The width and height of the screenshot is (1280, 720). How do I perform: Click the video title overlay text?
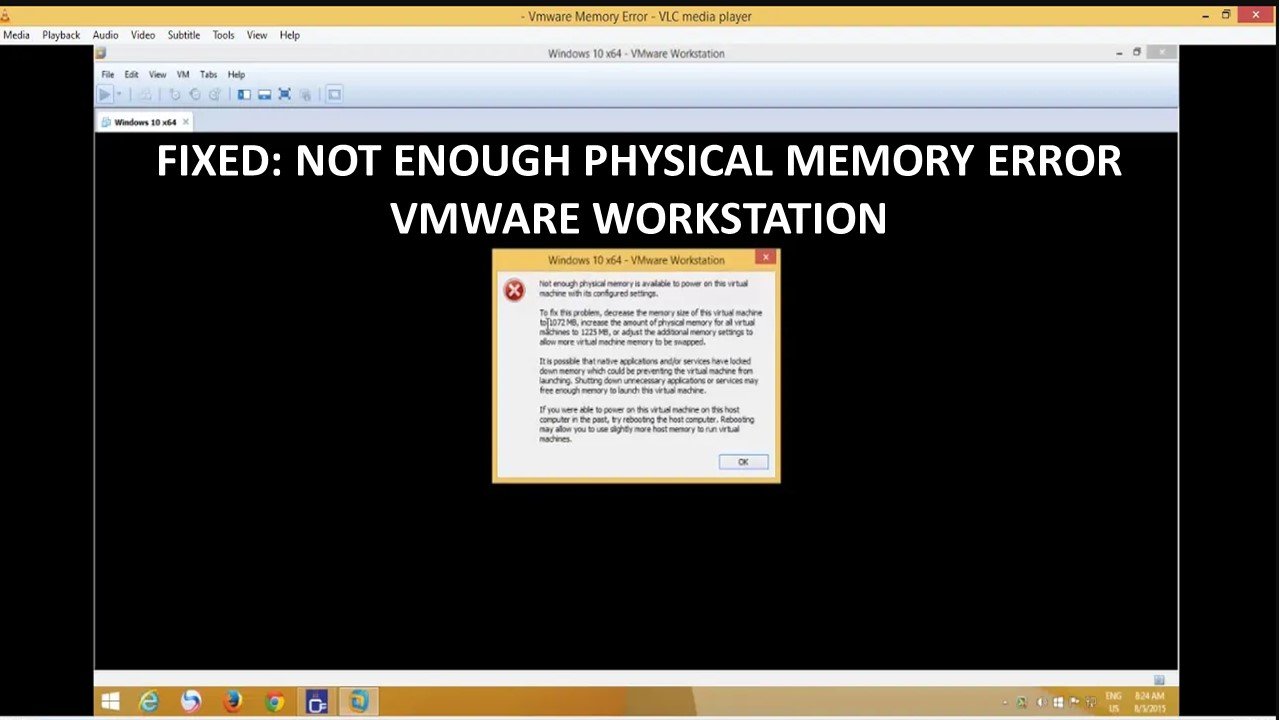coord(639,190)
